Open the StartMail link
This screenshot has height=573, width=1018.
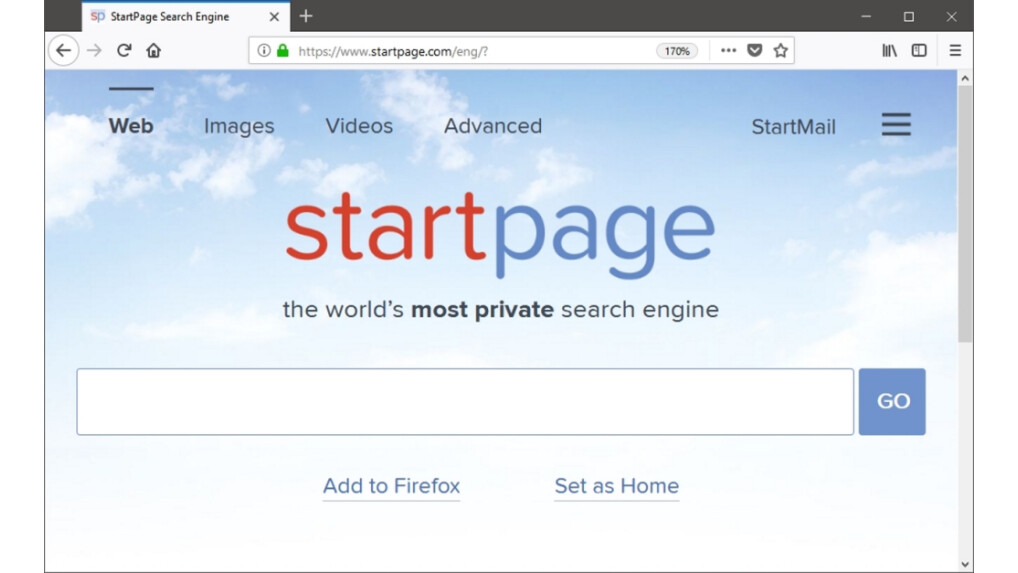[793, 127]
